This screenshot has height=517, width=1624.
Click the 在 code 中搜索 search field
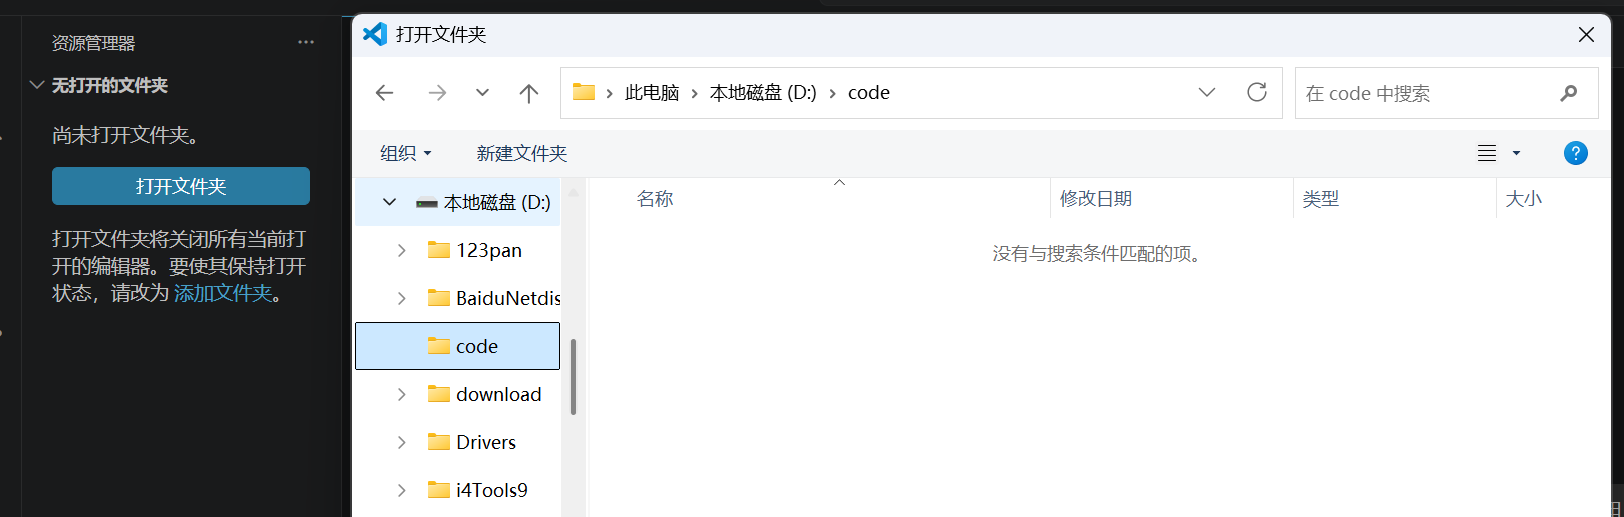(x=1446, y=93)
